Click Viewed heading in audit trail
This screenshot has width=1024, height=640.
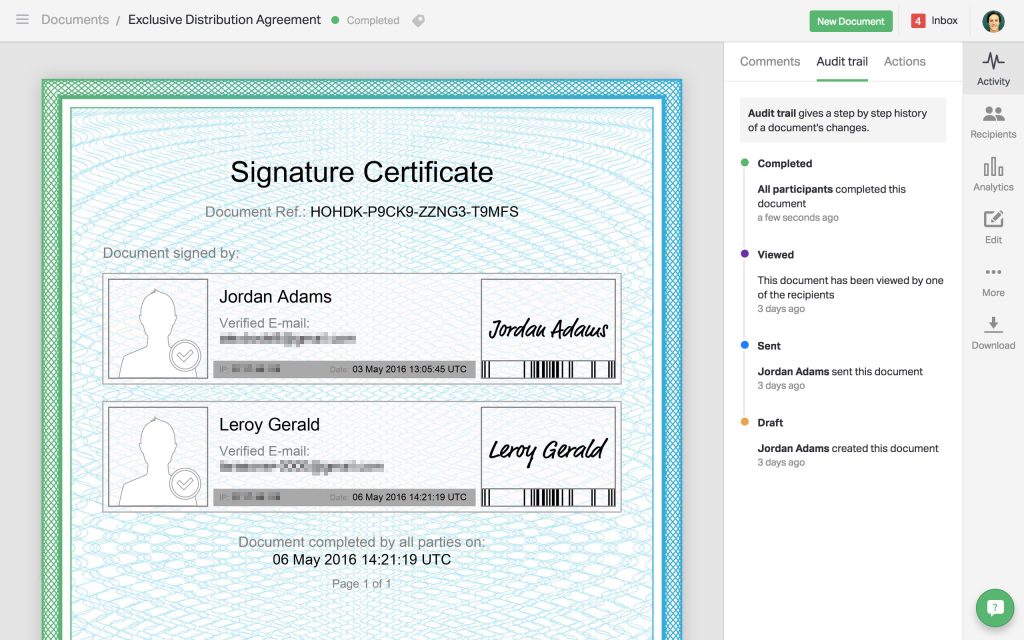[x=775, y=255]
